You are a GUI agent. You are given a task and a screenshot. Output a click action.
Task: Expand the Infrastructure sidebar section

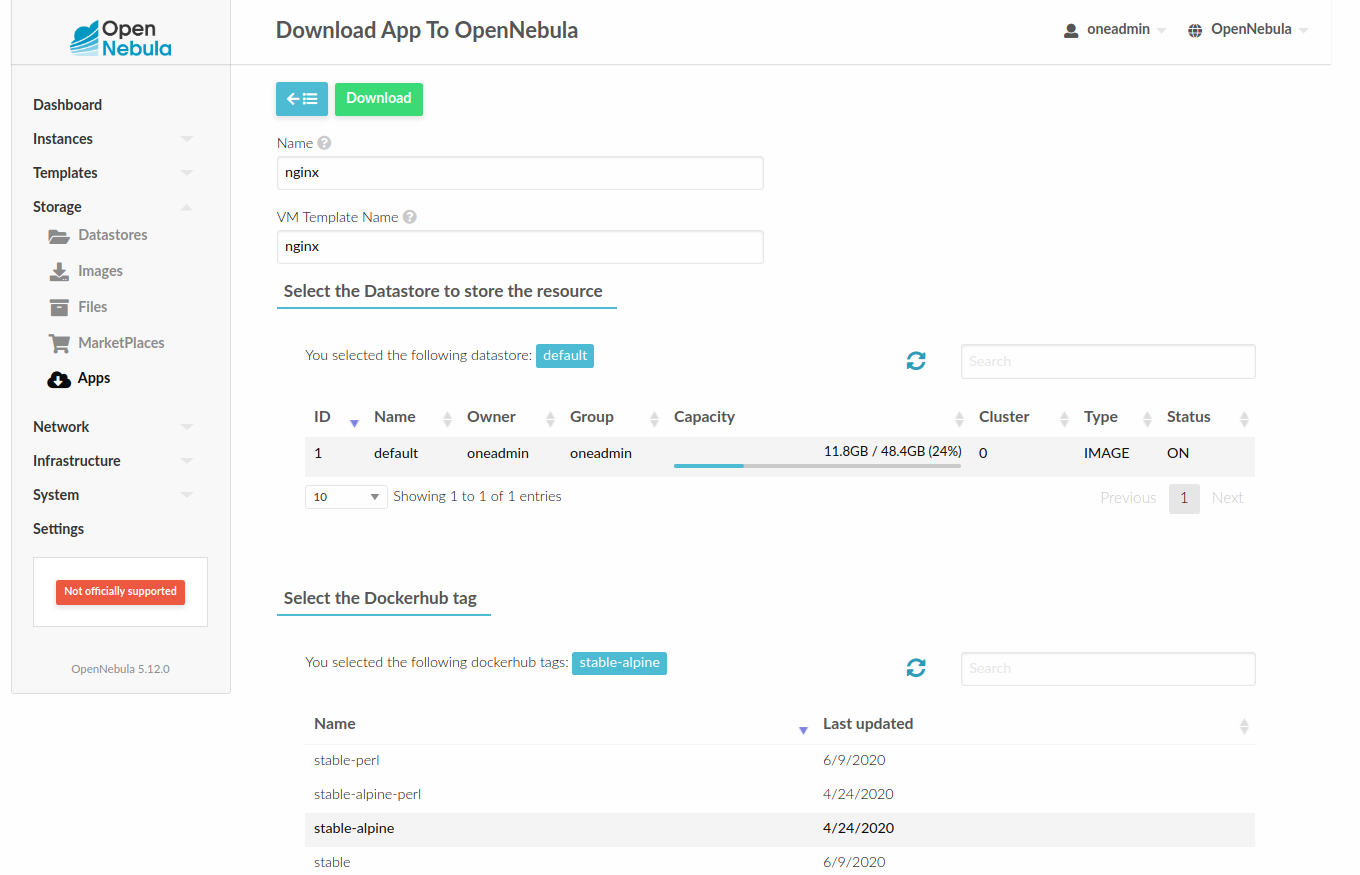[187, 461]
